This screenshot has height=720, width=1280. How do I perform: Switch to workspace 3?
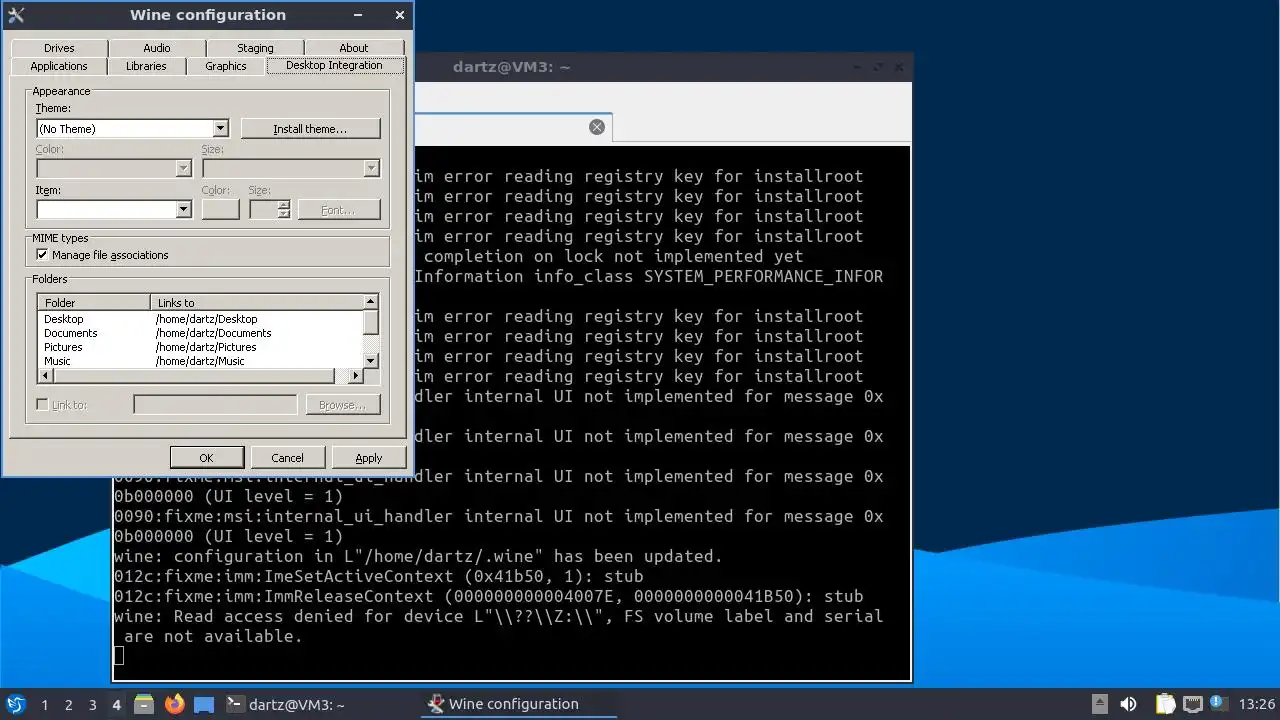[92, 705]
